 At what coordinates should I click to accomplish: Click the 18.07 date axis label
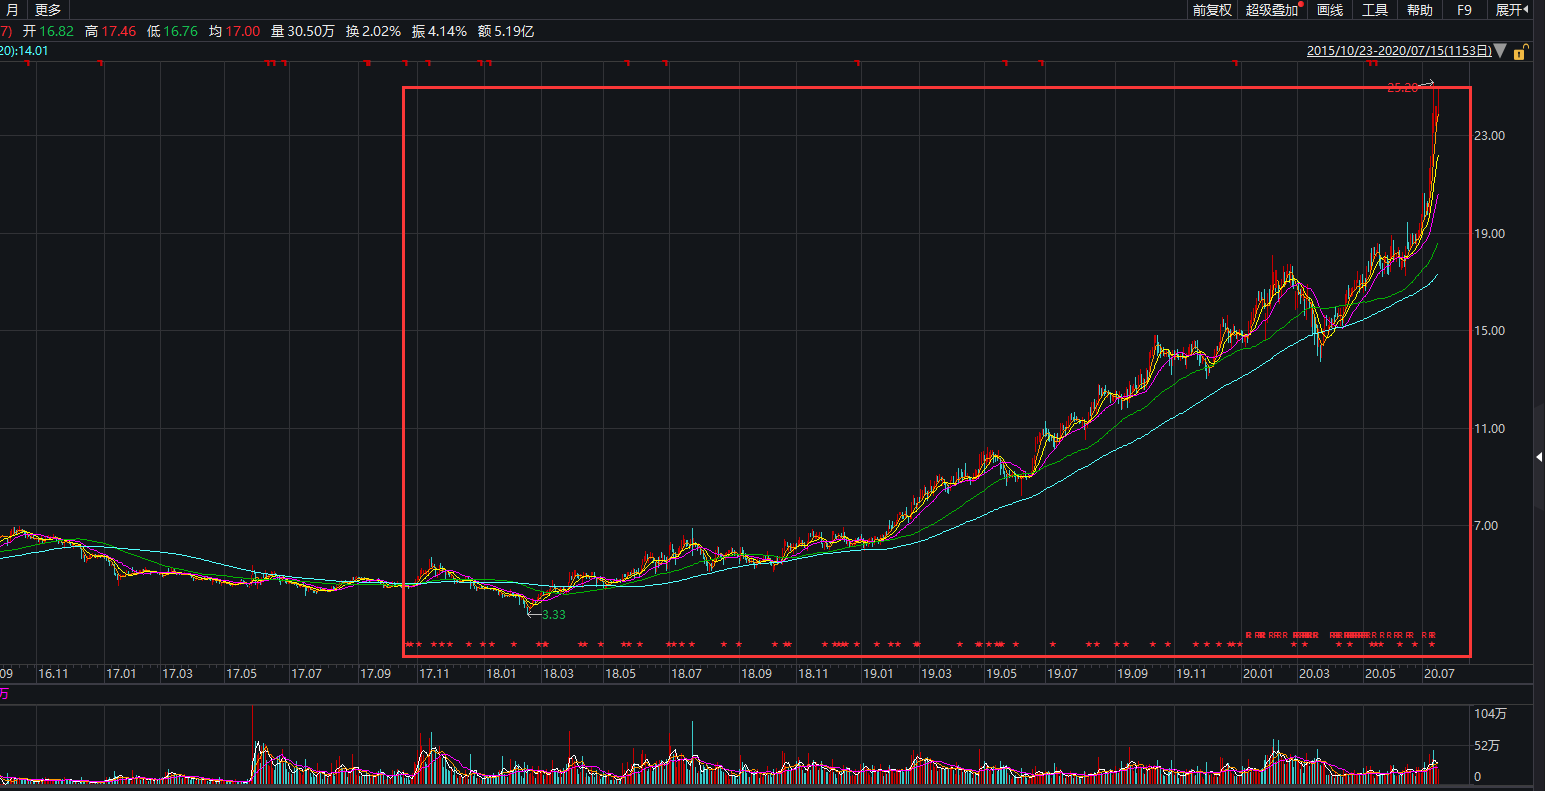click(x=686, y=673)
